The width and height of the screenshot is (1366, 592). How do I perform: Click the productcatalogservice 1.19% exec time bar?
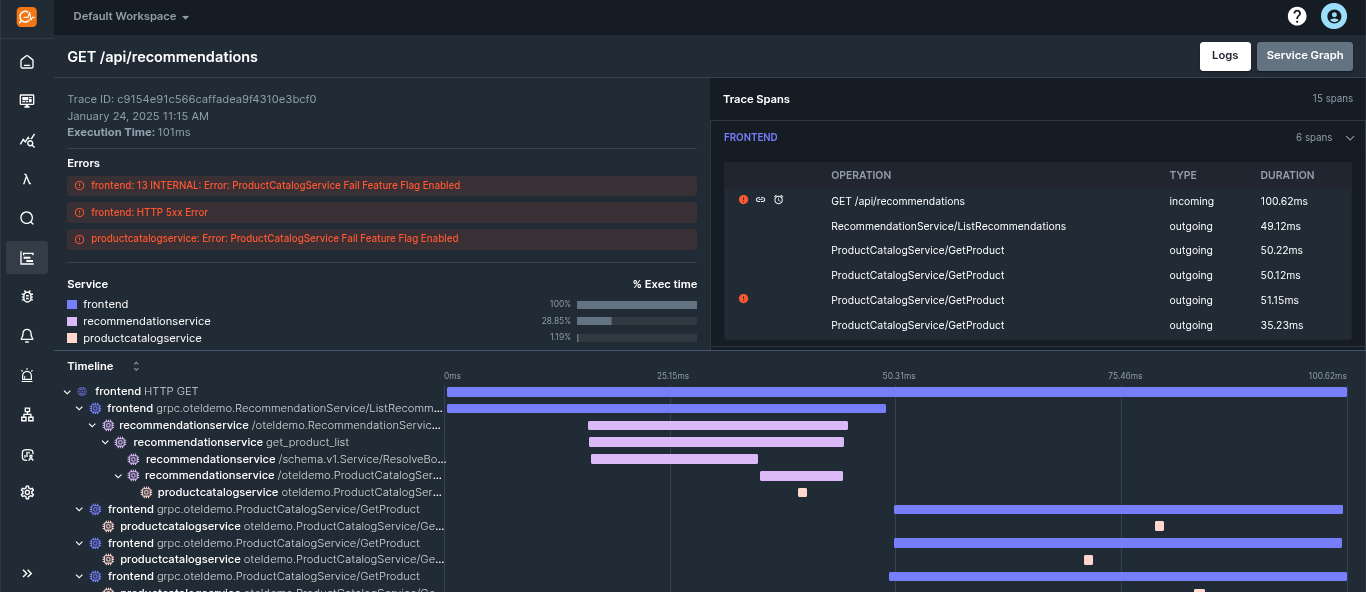[x=637, y=338]
